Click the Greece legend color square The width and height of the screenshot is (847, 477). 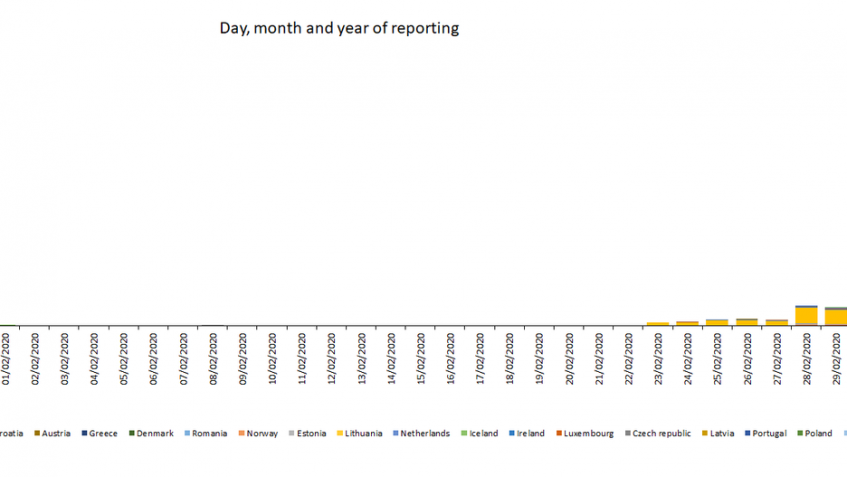pyautogui.click(x=84, y=433)
